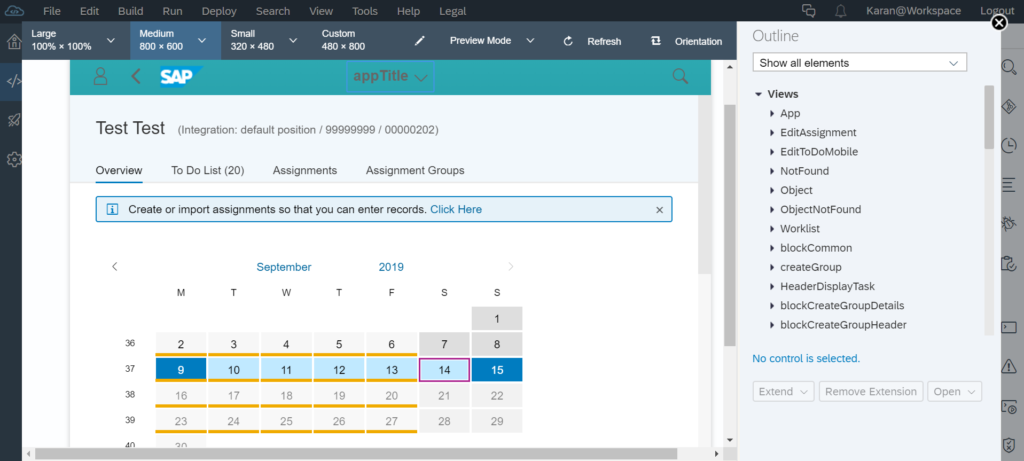1024x461 pixels.
Task: Select the ObjectNotFound tree item
Action: 820,210
